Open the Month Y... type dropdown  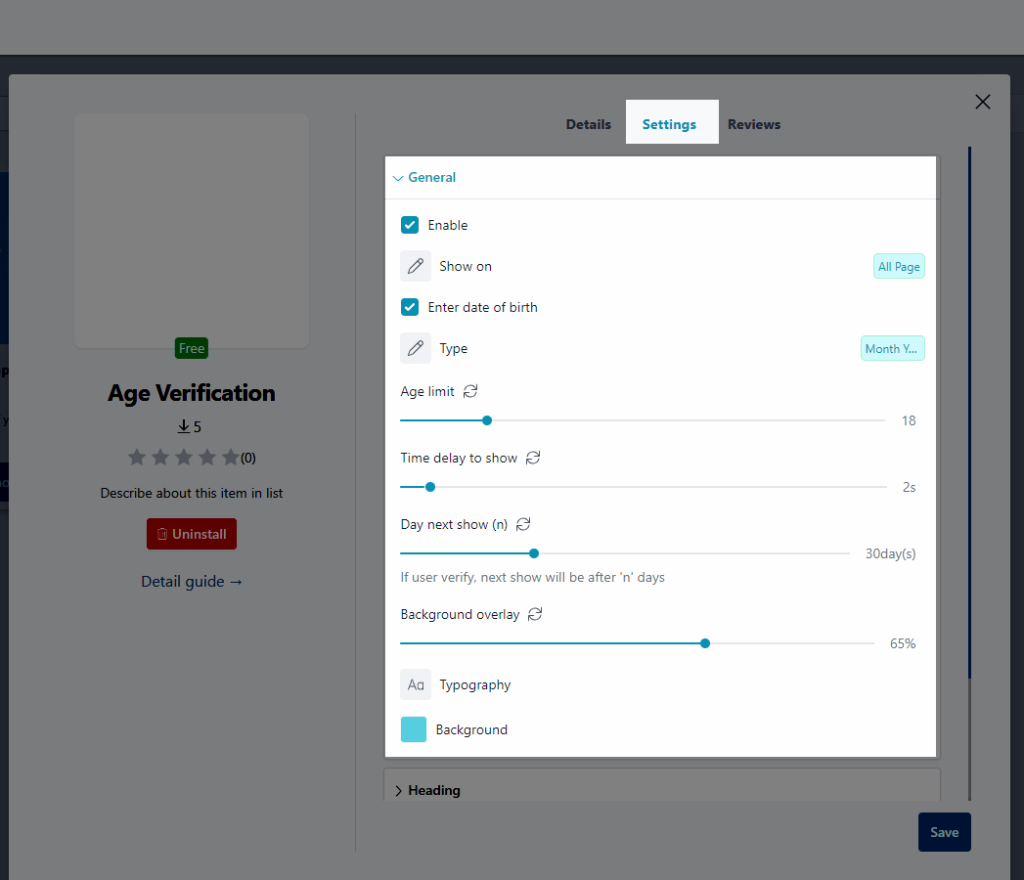[892, 349]
